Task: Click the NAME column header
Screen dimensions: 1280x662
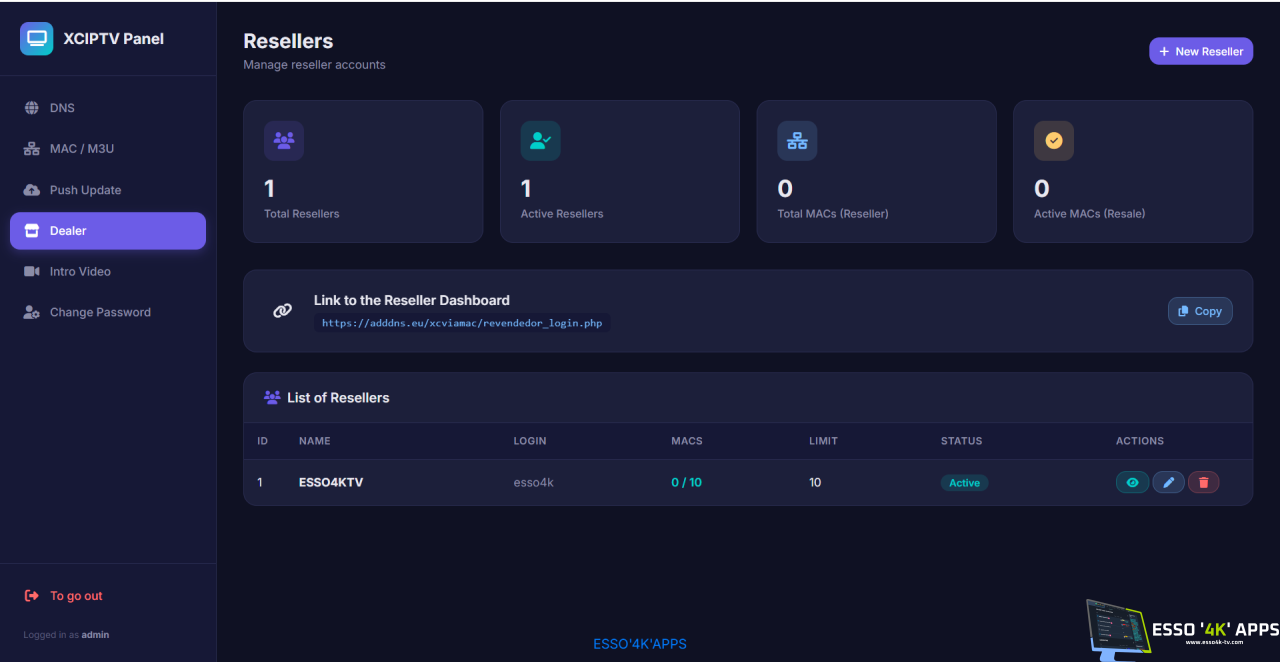Action: point(315,441)
